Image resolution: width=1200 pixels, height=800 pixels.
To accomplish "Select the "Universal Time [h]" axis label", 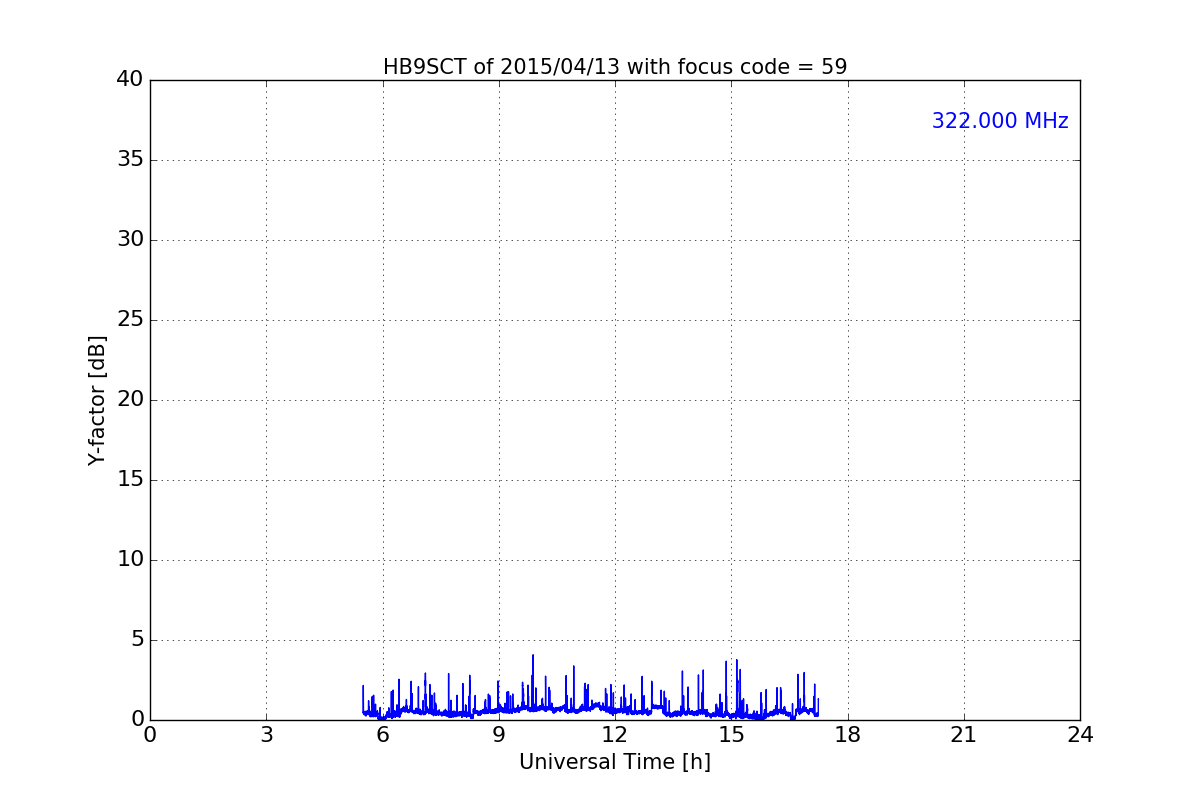I will click(x=615, y=762).
